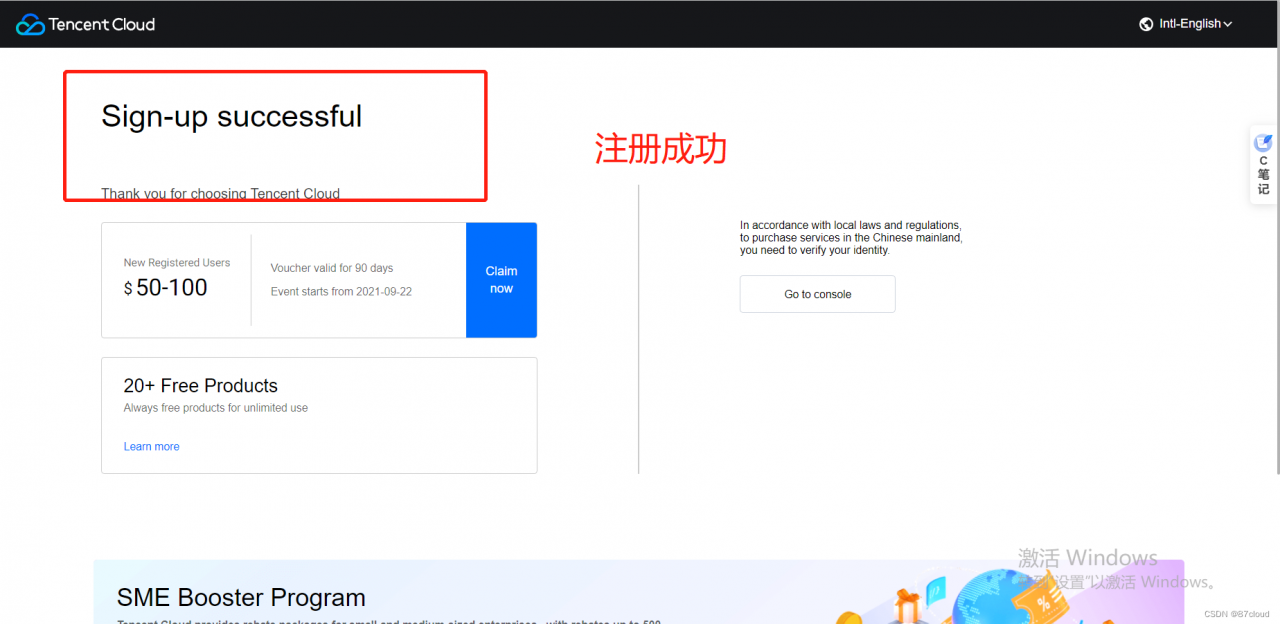
Task: Click the Sign-up successful heading
Action: (x=231, y=116)
